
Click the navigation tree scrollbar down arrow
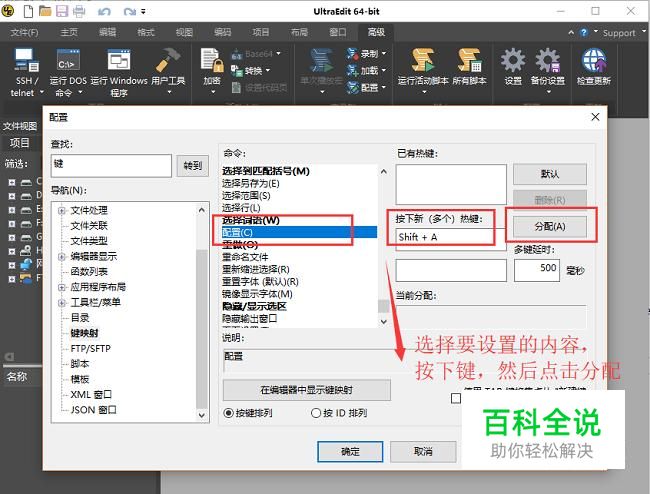pyautogui.click(x=201, y=415)
